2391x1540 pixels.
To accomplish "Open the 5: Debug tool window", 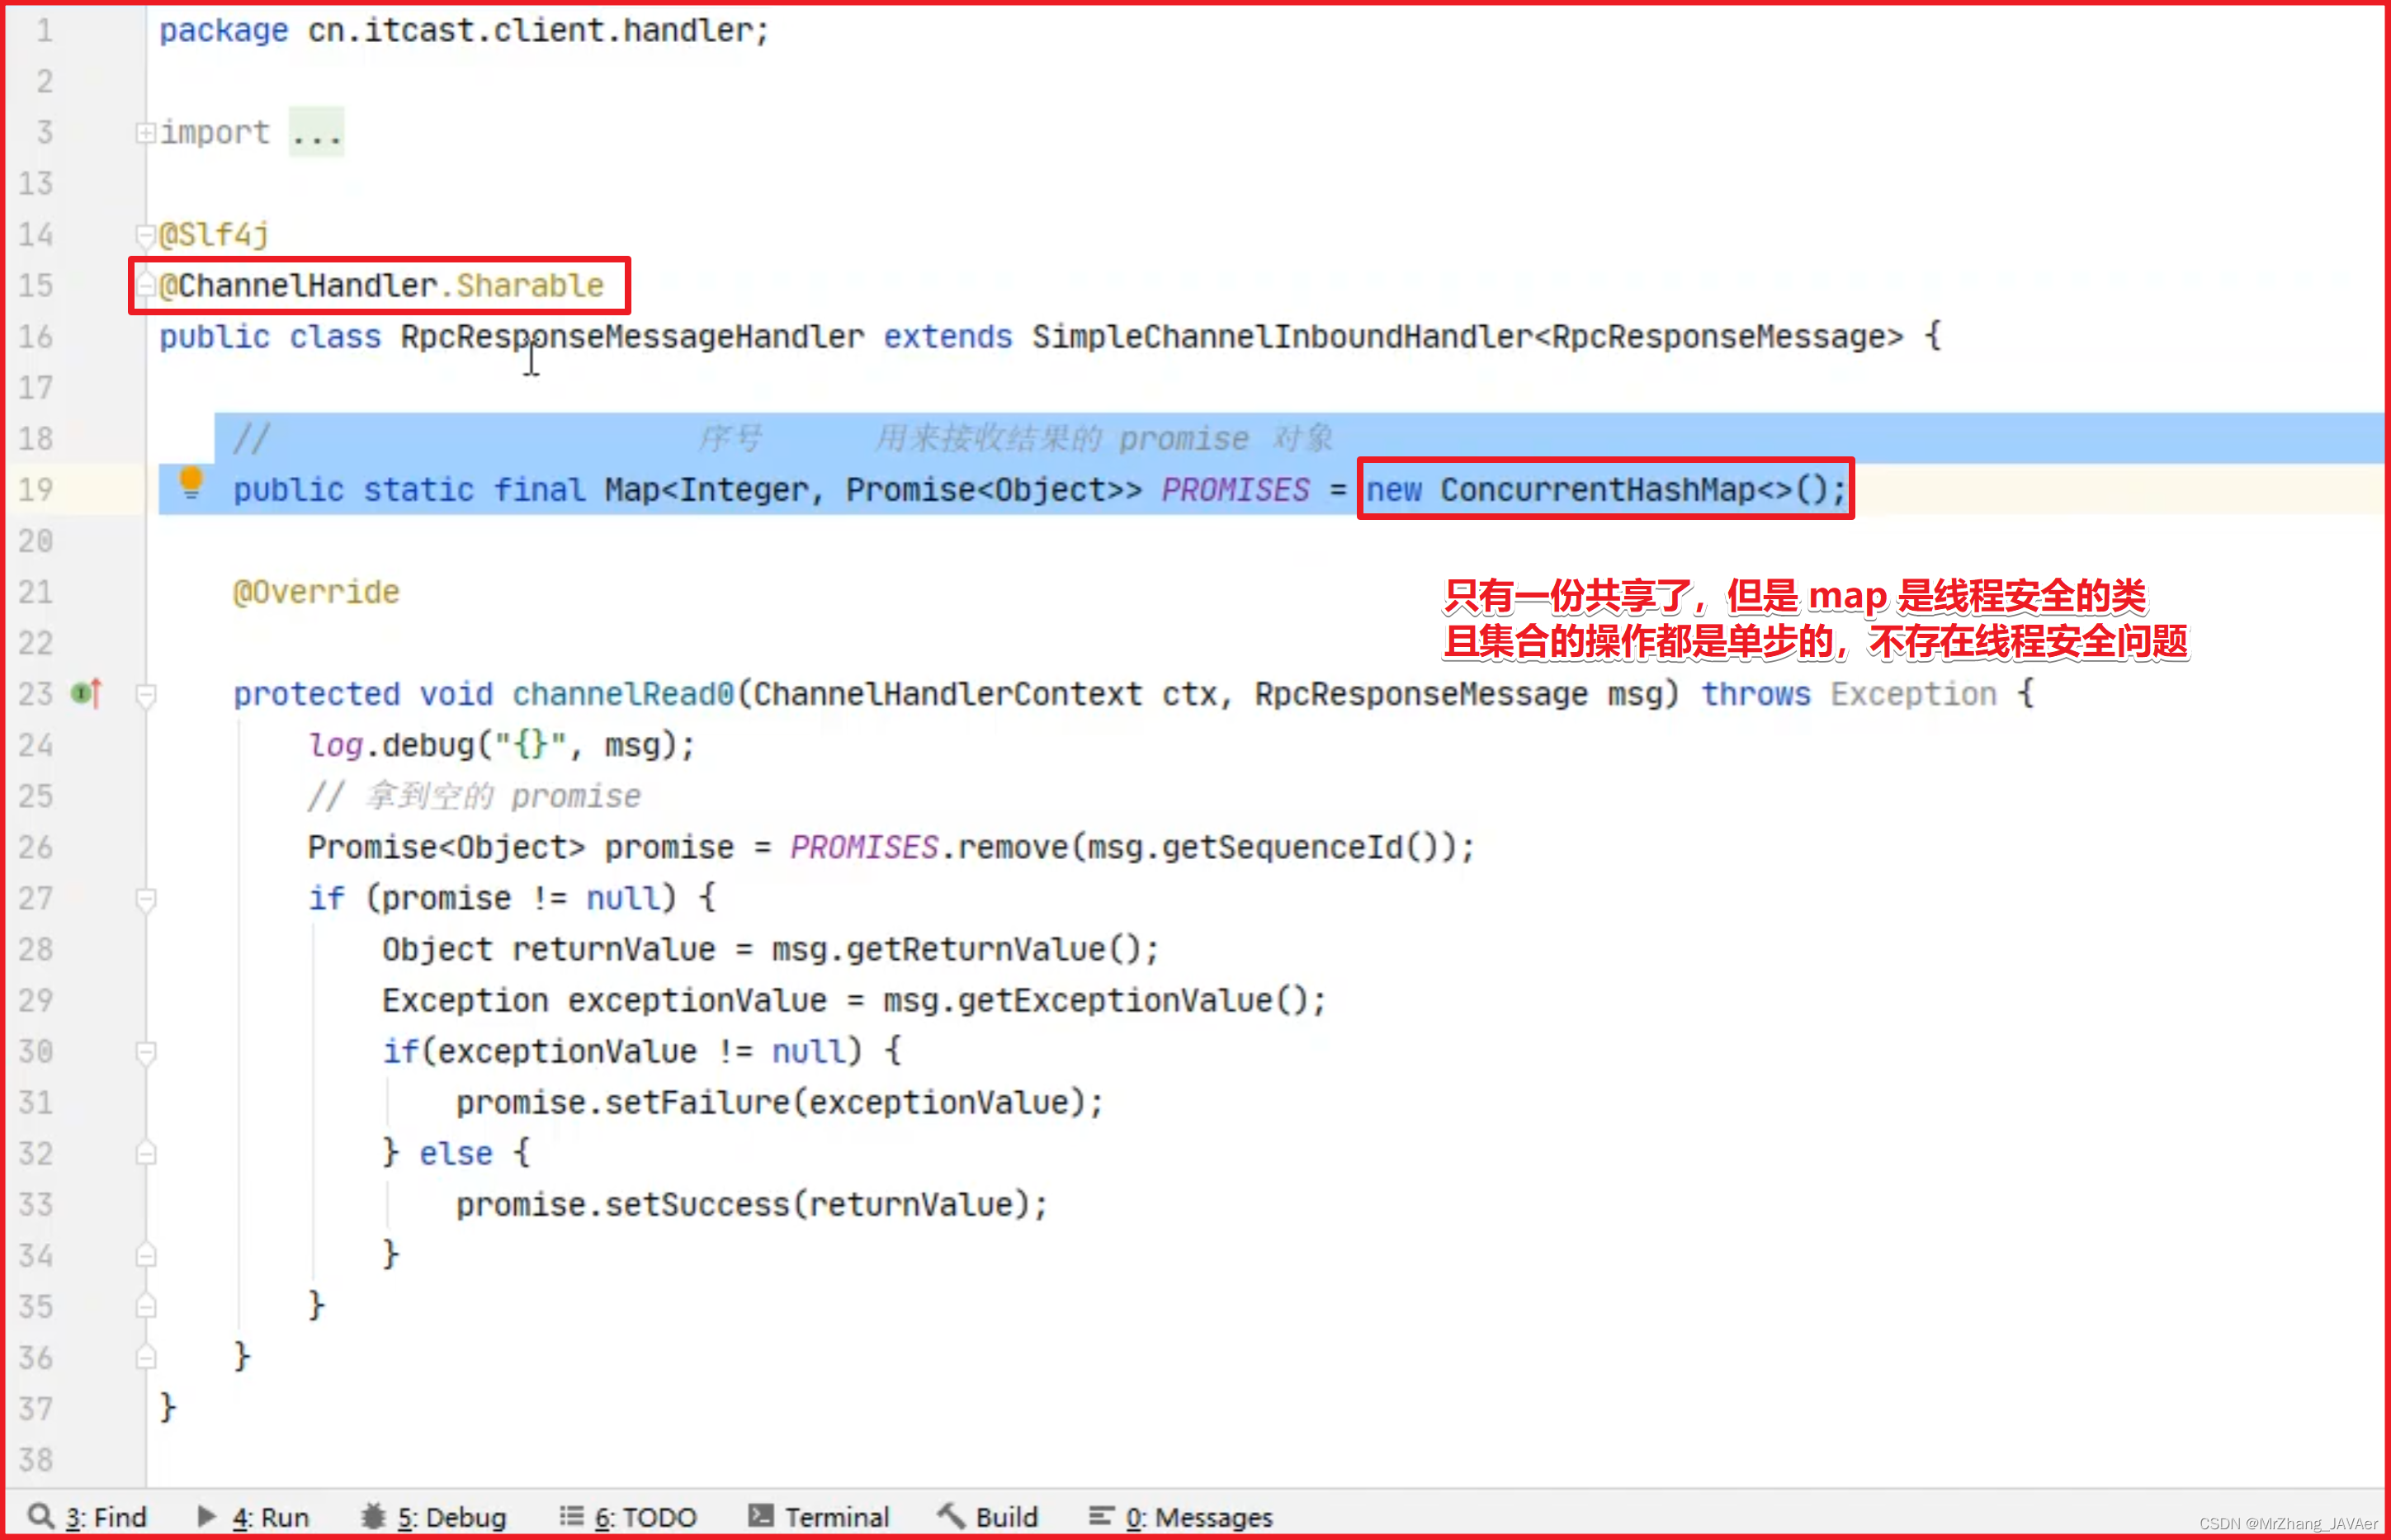I will point(433,1516).
